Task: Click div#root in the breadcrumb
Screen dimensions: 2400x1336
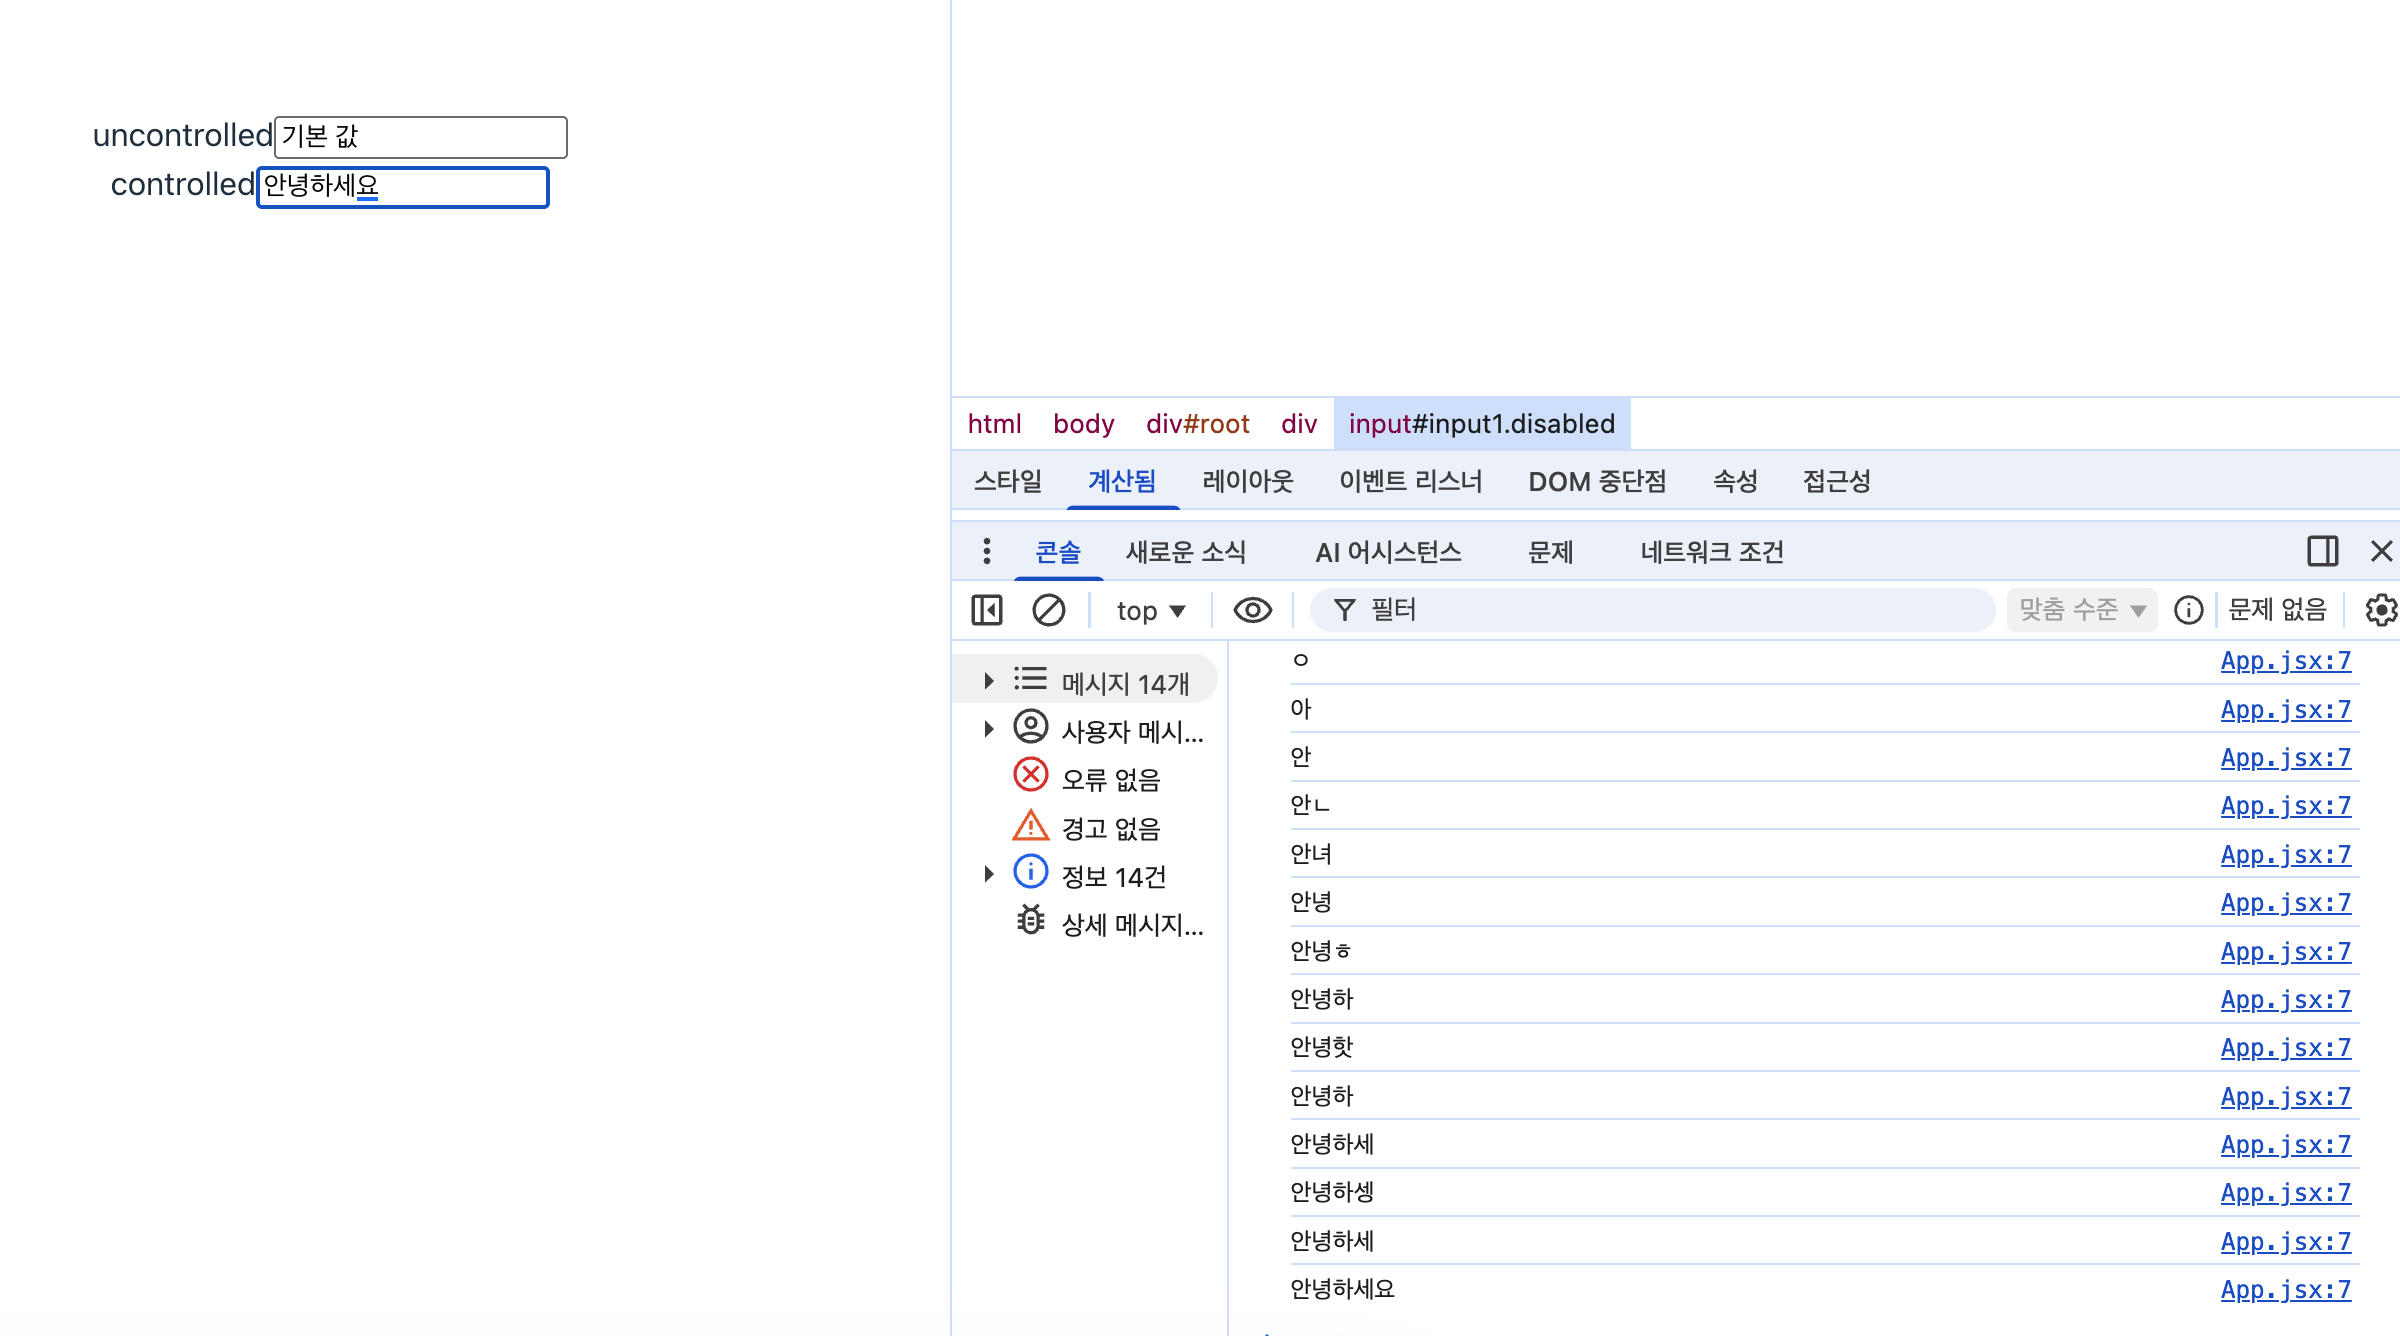Action: pos(1197,424)
